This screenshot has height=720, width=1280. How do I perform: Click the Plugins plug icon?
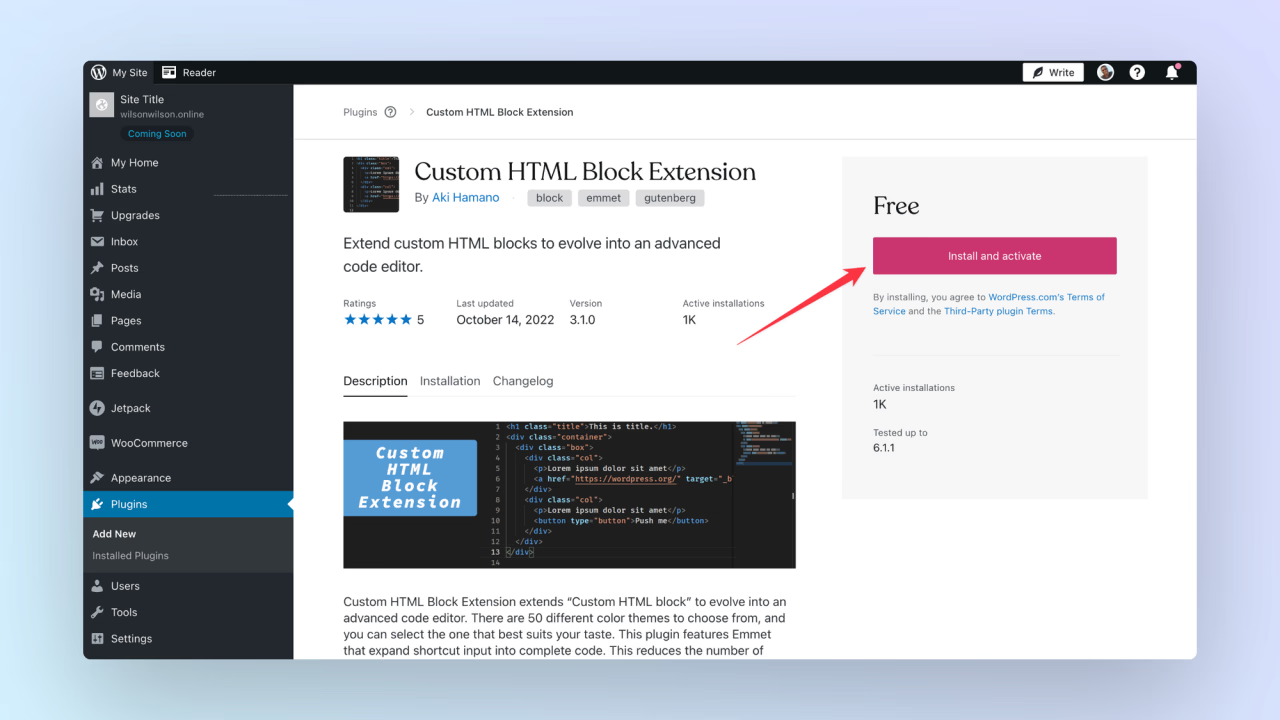click(97, 504)
